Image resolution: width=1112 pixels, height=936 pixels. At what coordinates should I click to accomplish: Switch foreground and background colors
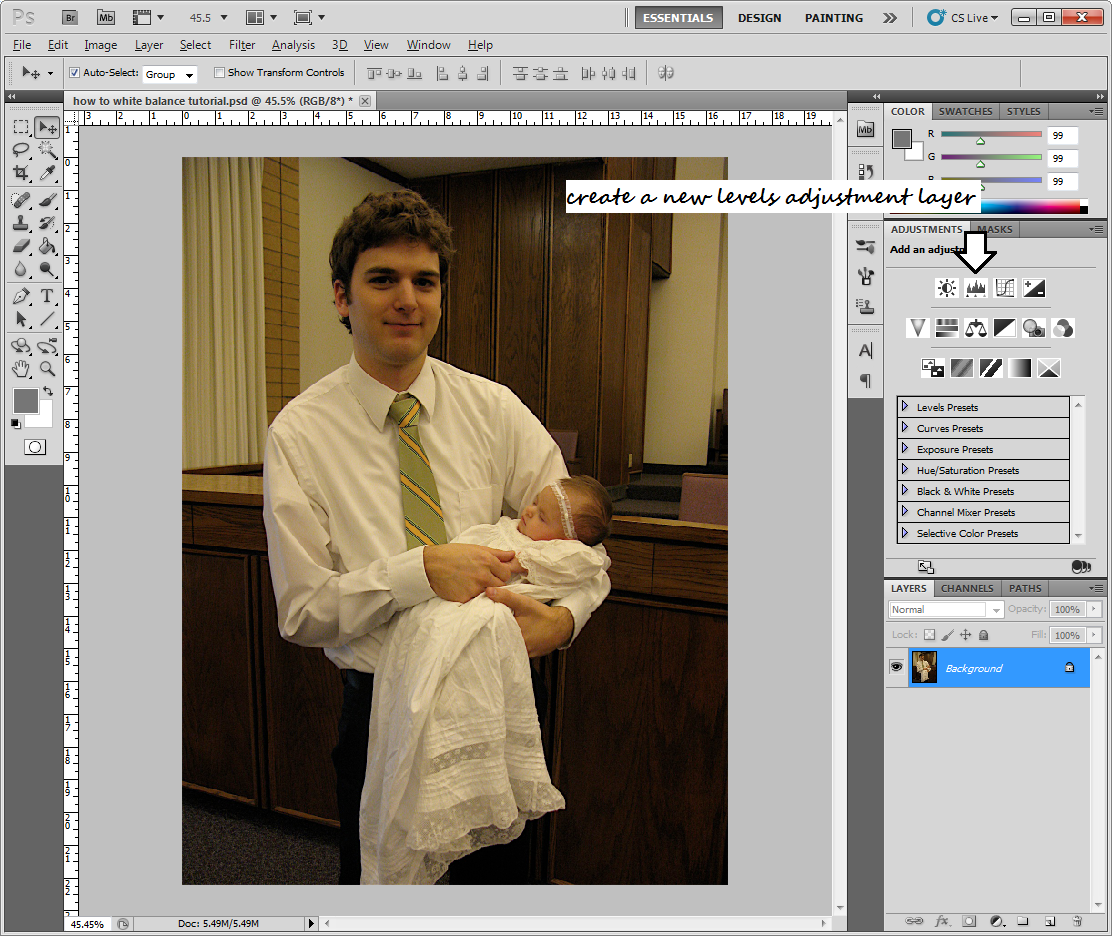[48, 391]
